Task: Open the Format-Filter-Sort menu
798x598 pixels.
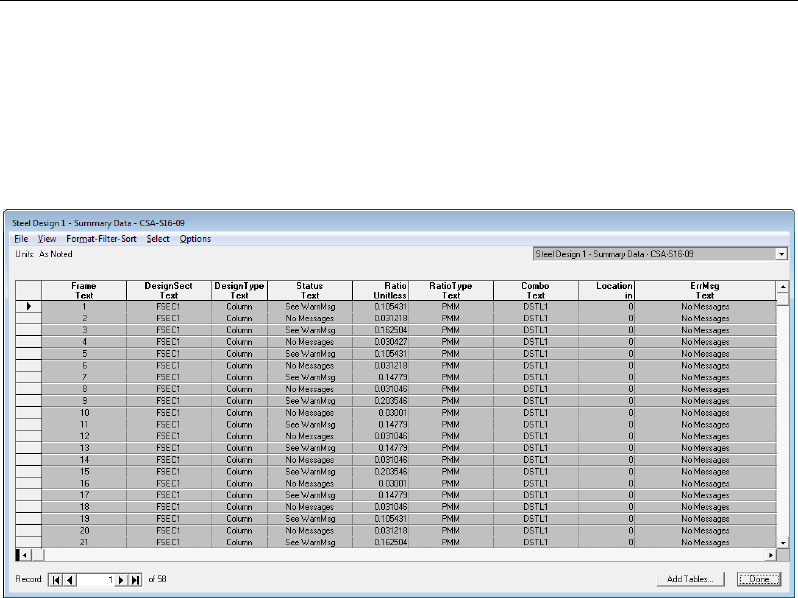Action: pos(101,239)
